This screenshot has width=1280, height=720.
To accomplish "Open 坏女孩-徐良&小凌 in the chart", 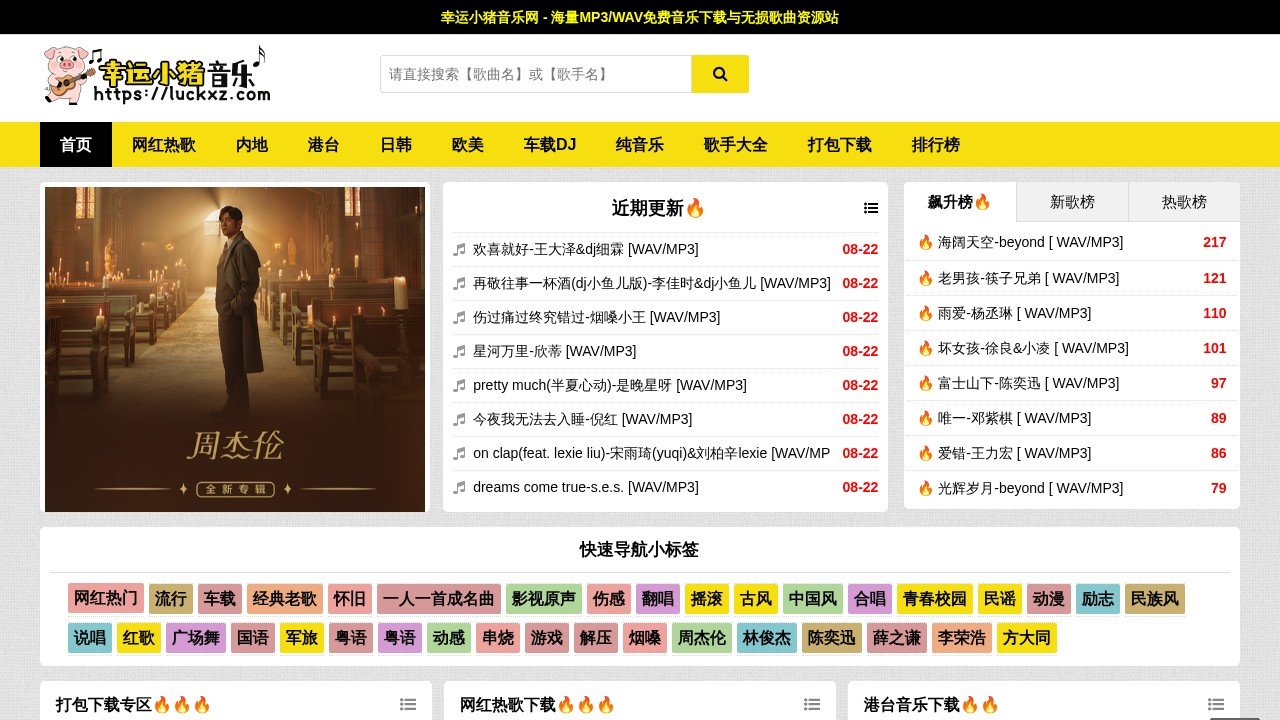I will (1033, 348).
